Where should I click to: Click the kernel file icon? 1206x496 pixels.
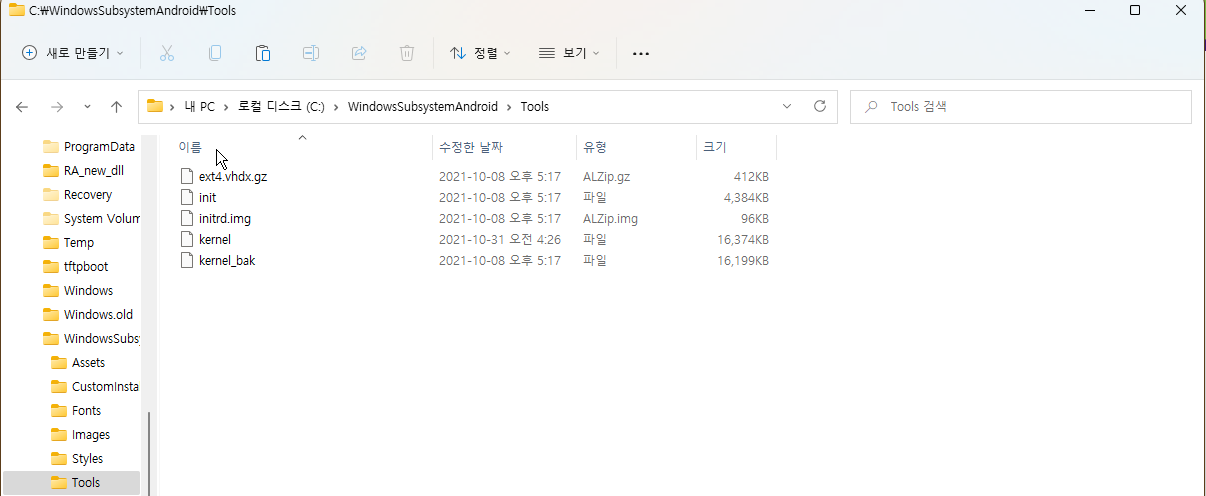coord(186,239)
